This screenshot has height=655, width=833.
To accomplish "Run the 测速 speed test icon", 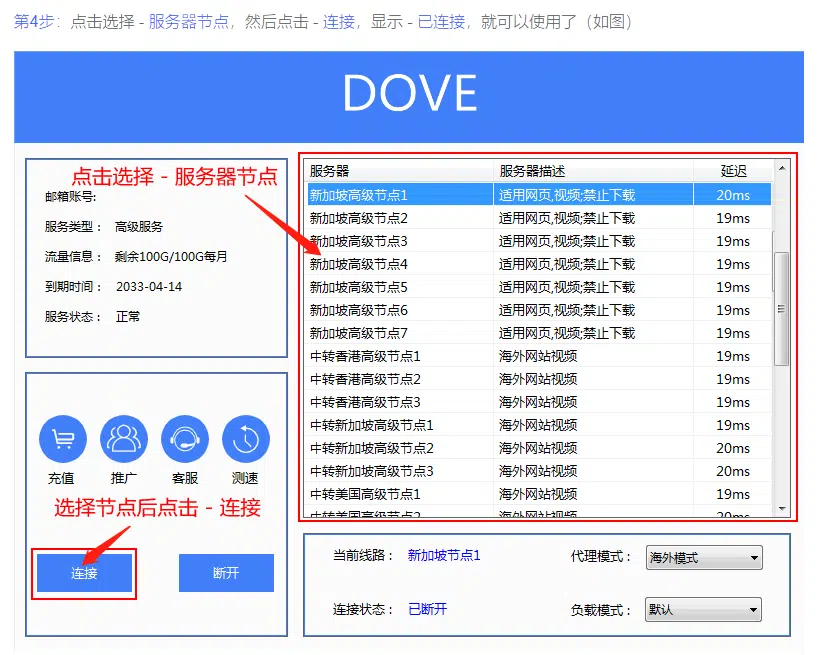I will tap(246, 439).
